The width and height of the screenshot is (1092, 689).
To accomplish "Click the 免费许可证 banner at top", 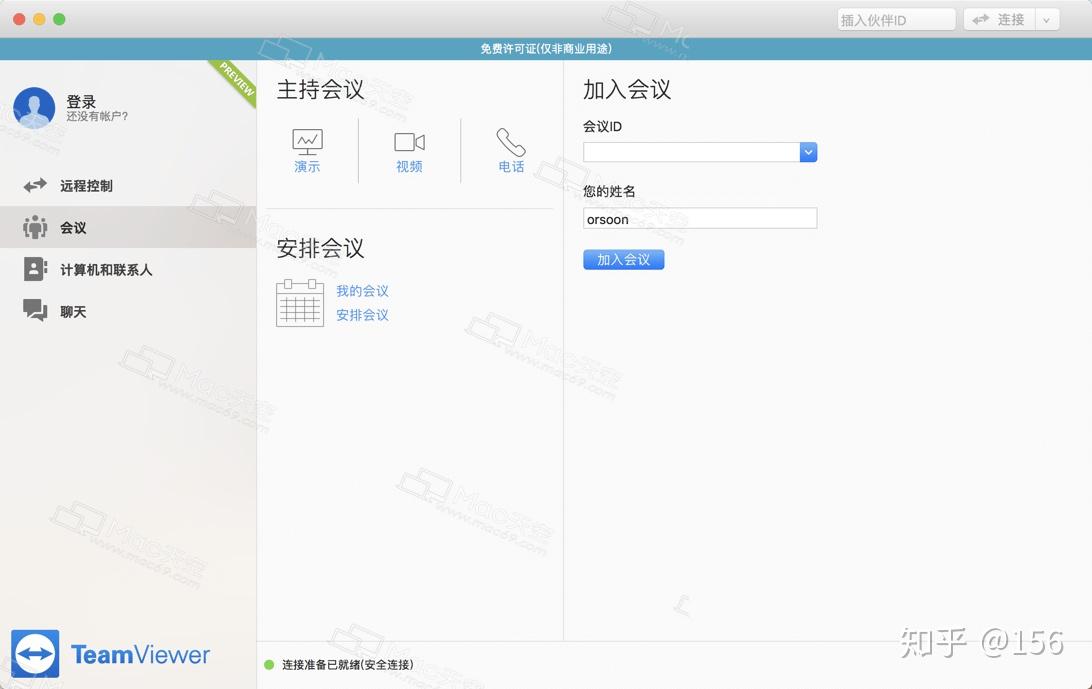I will [546, 48].
